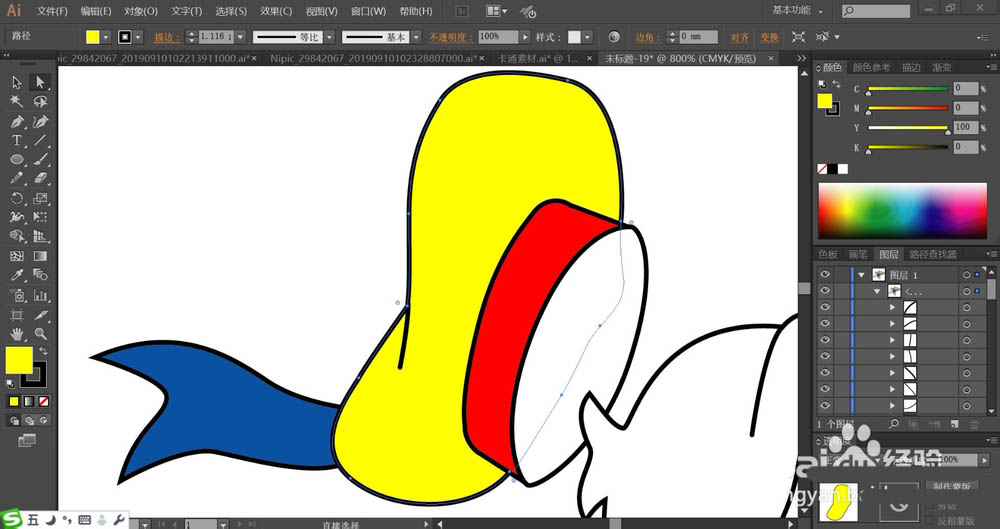
Task: Open the 等比 stroke profile dropdown
Action: point(329,37)
